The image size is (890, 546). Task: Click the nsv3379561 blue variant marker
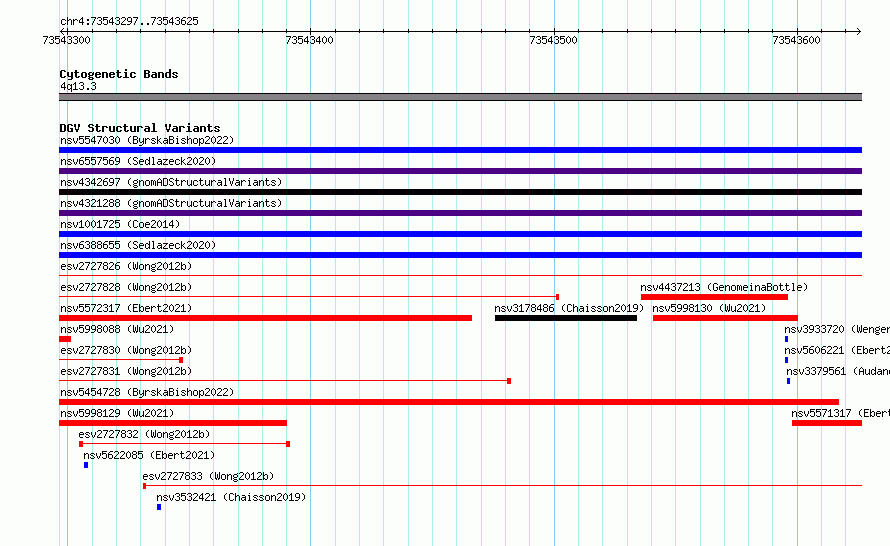pos(788,381)
